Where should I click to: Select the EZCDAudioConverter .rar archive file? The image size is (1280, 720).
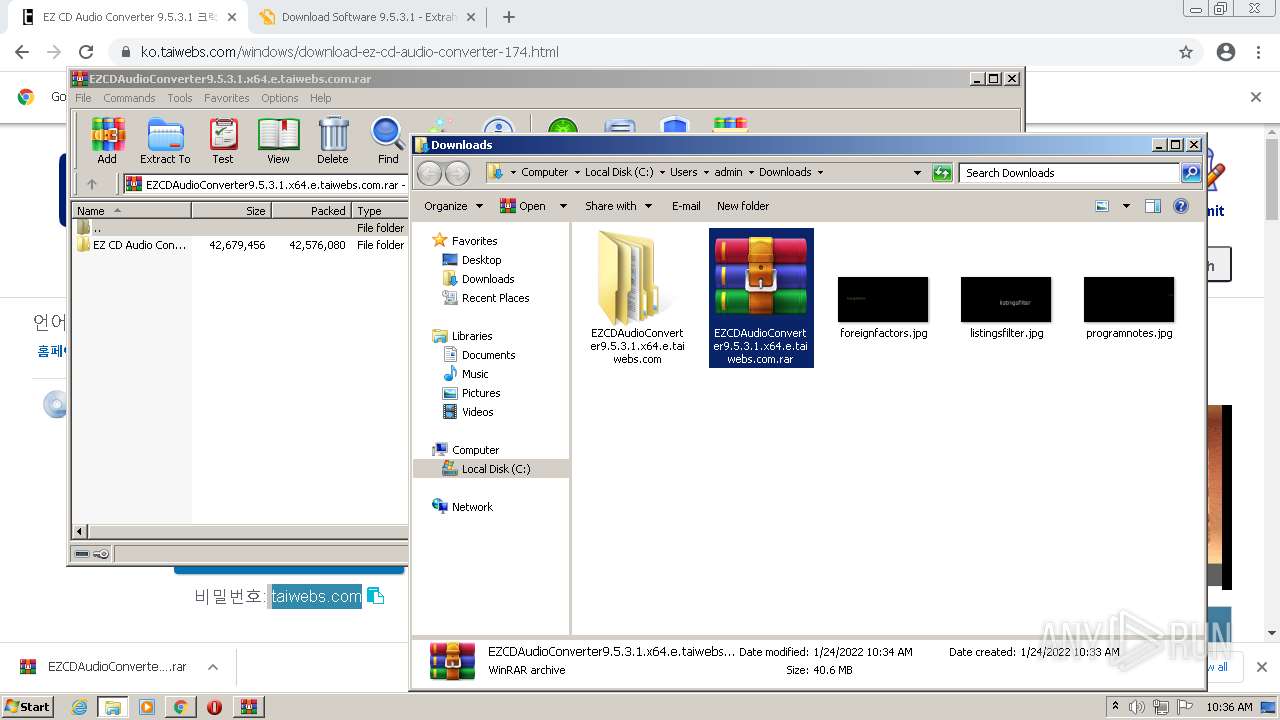tap(761, 297)
